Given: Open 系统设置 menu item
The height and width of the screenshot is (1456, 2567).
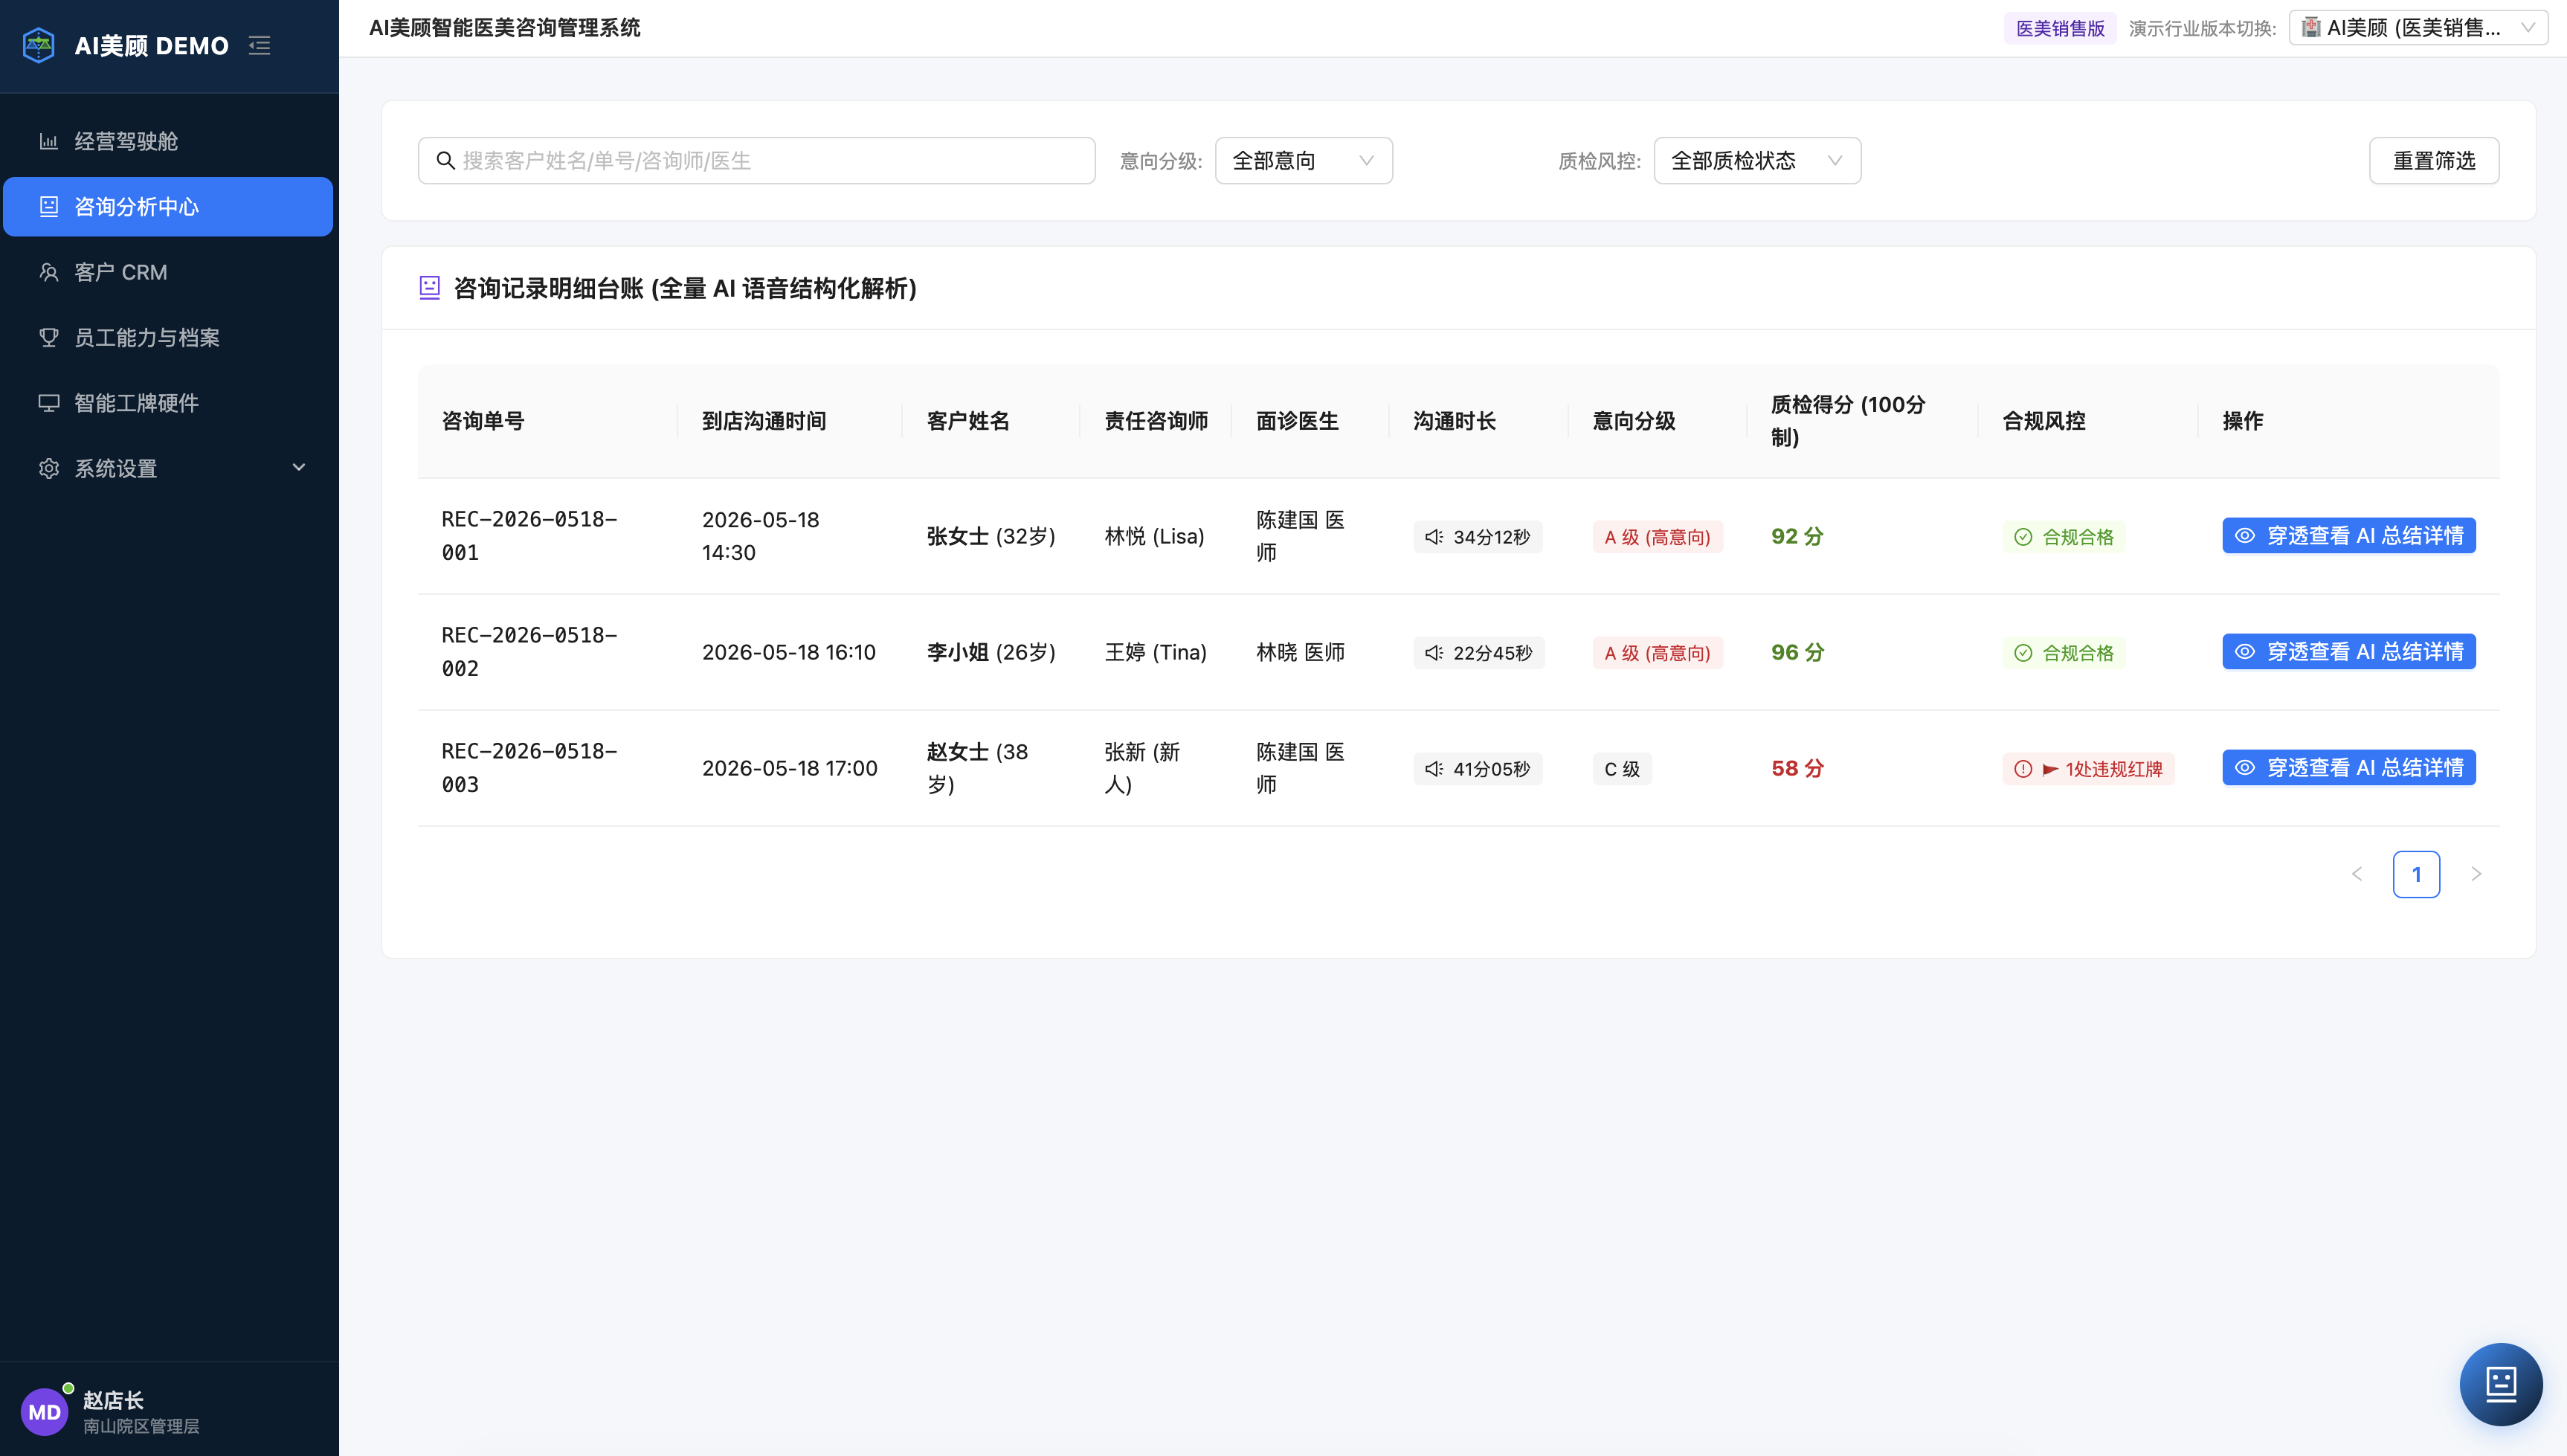Looking at the screenshot, I should point(168,468).
